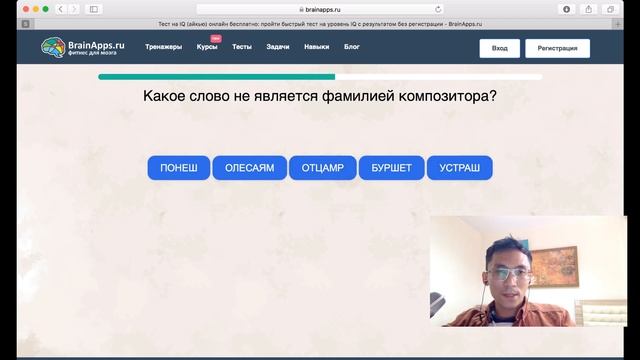Click the Вход button
This screenshot has width=640, height=360.
(x=500, y=48)
